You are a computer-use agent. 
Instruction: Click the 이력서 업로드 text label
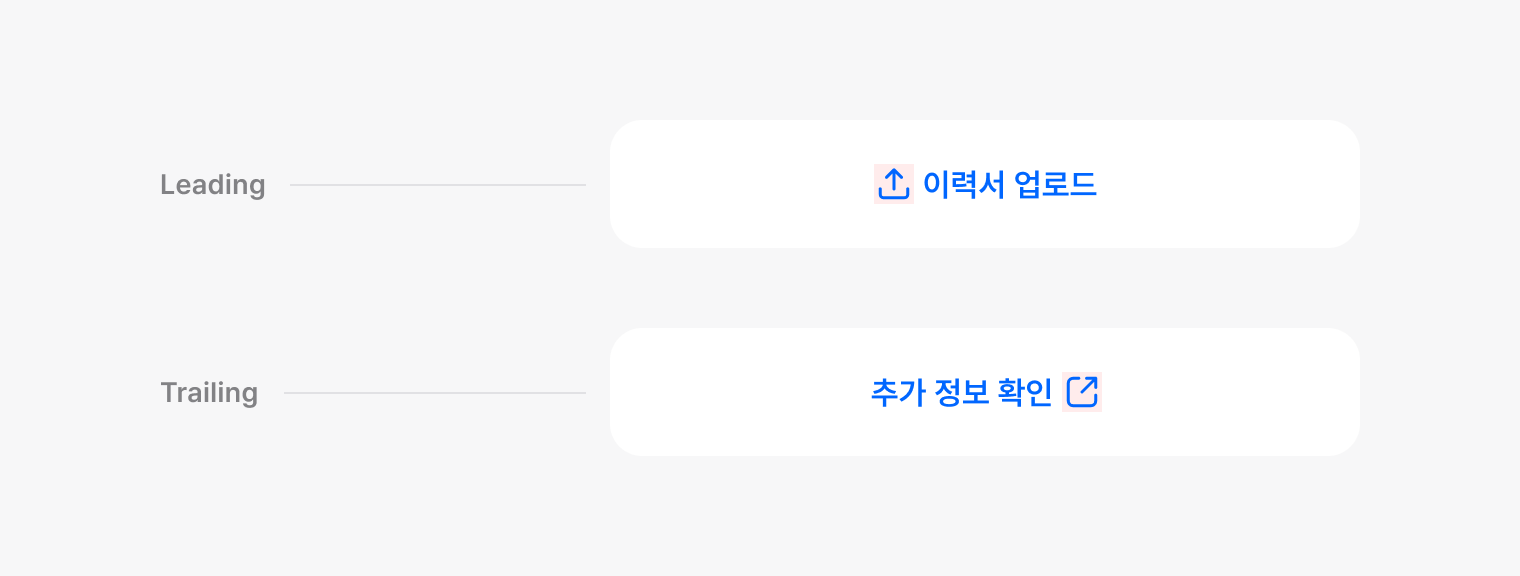point(1009,185)
